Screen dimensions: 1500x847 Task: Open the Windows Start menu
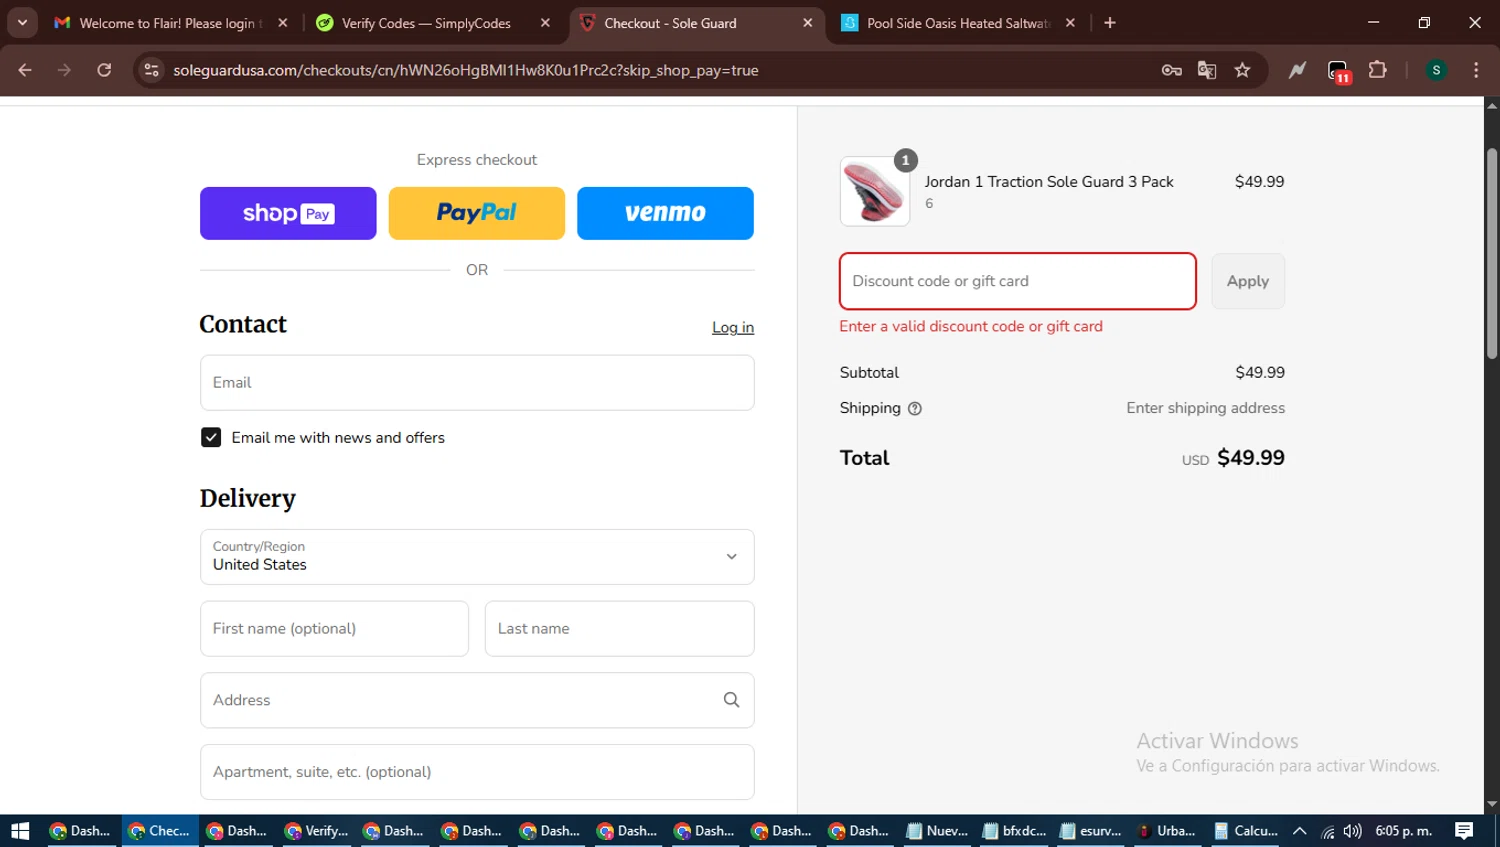[20, 831]
